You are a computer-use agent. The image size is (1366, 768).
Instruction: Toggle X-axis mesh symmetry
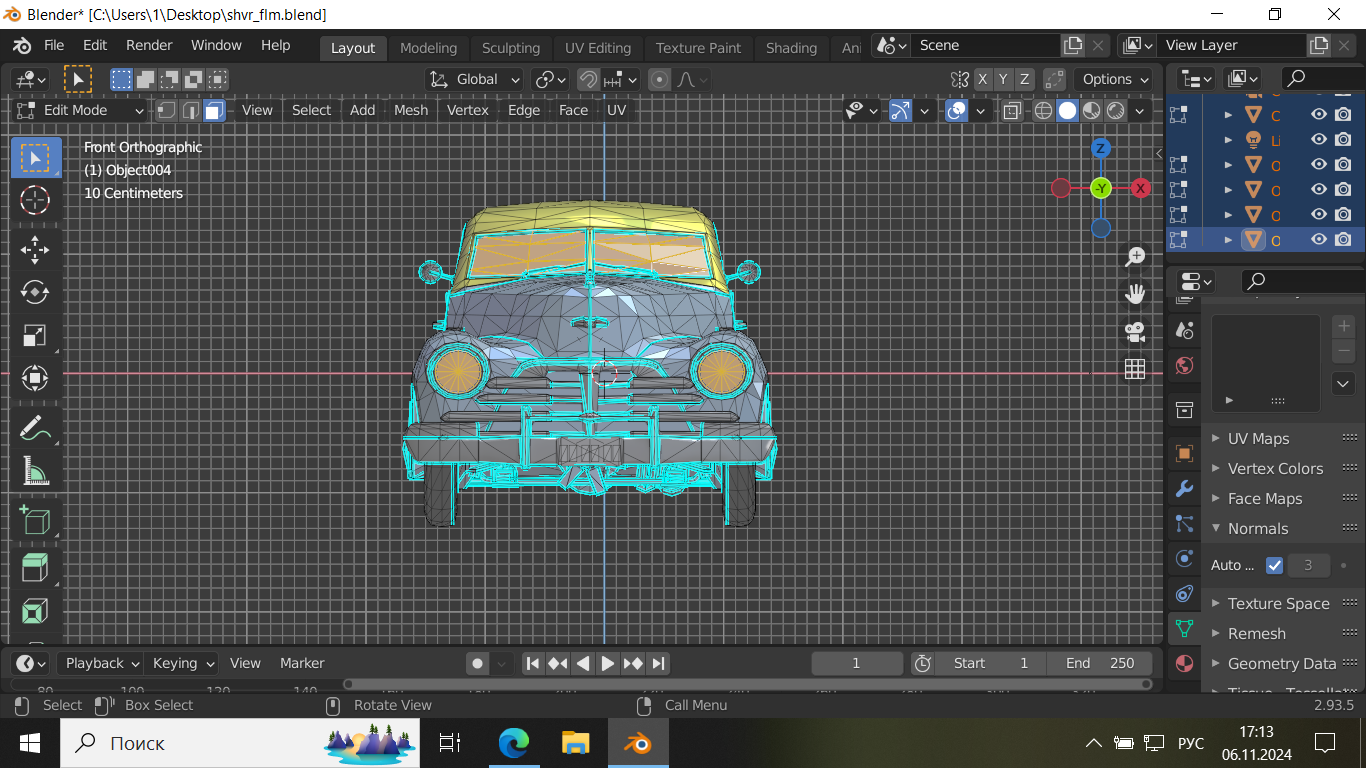point(982,79)
